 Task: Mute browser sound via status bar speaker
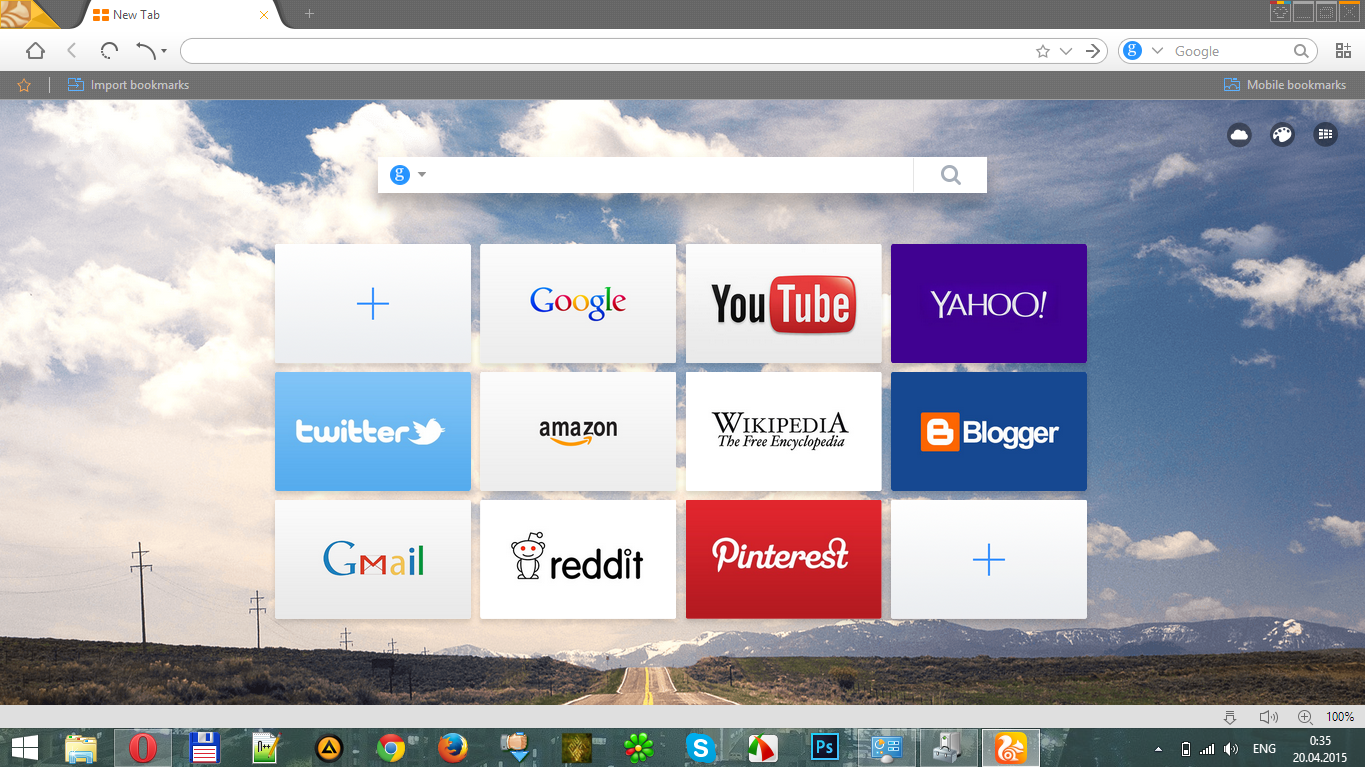click(x=1268, y=717)
